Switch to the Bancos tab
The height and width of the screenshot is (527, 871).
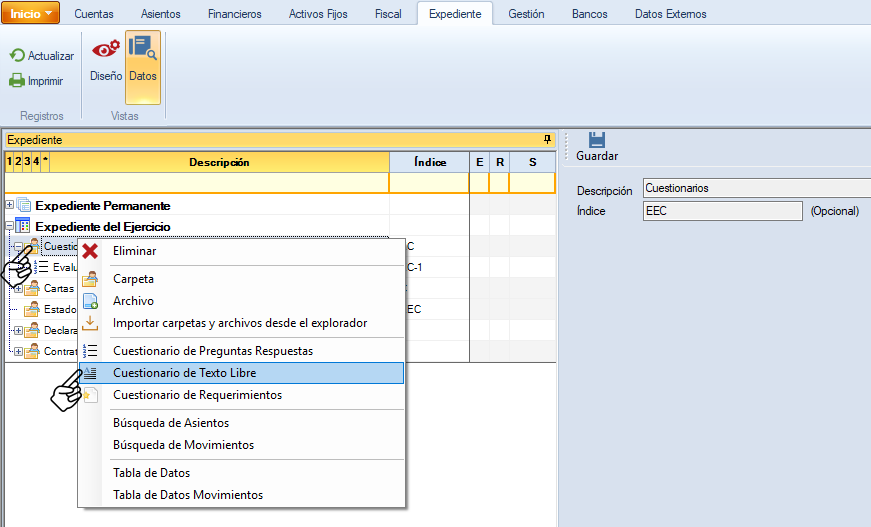click(x=589, y=14)
